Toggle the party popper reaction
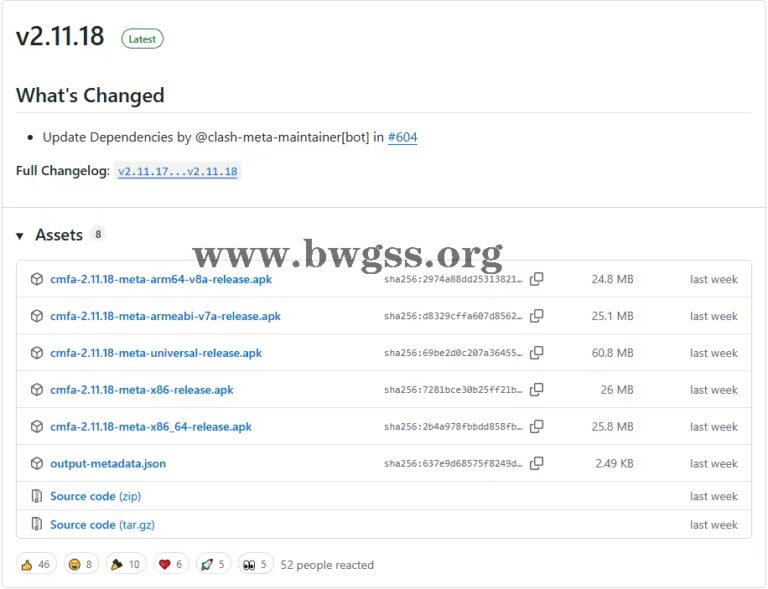Screen dimensions: 768x589 pos(126,565)
